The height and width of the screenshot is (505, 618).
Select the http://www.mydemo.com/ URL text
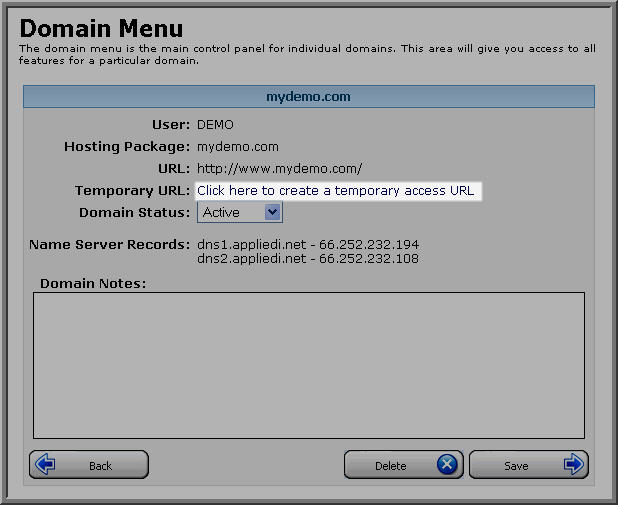pos(279,169)
